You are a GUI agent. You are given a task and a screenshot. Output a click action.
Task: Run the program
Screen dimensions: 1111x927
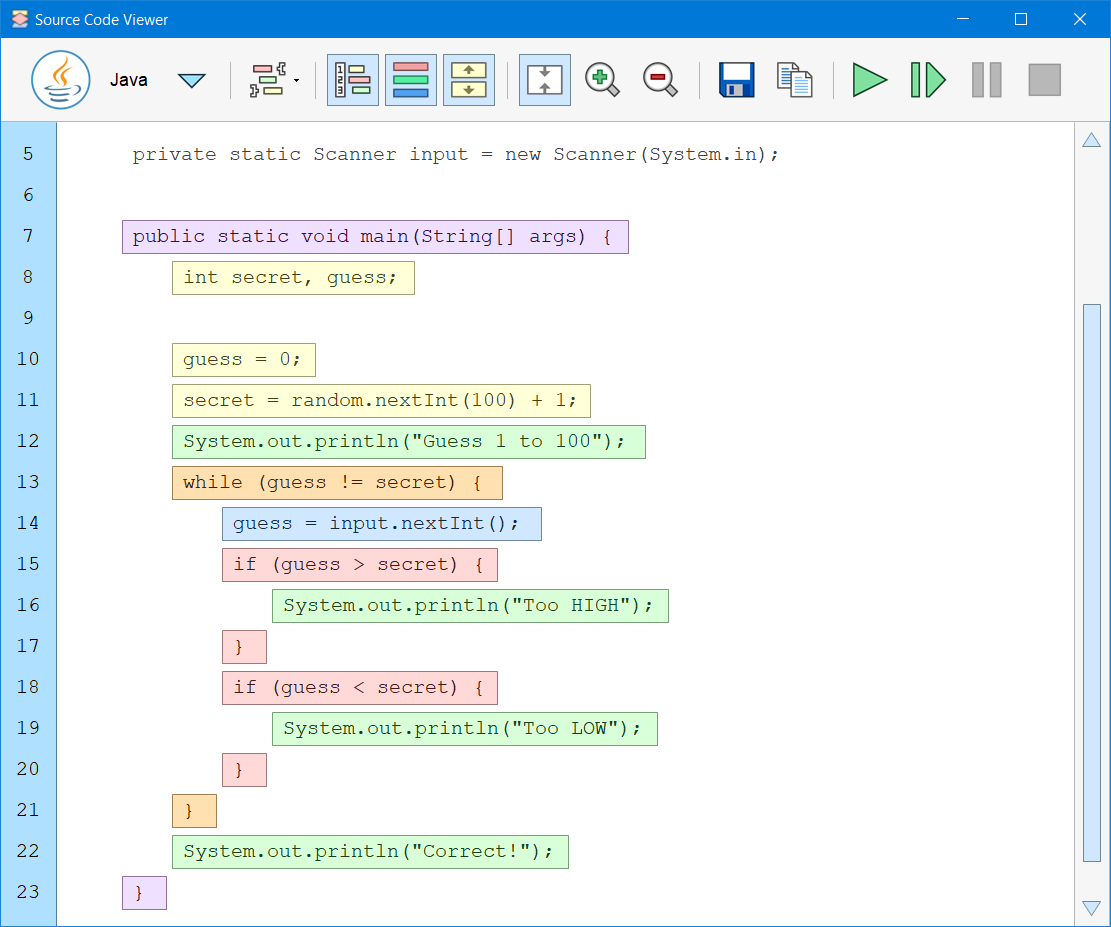pyautogui.click(x=869, y=79)
